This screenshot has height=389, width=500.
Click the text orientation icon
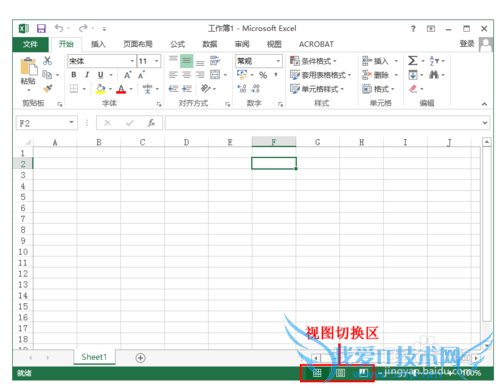click(205, 88)
